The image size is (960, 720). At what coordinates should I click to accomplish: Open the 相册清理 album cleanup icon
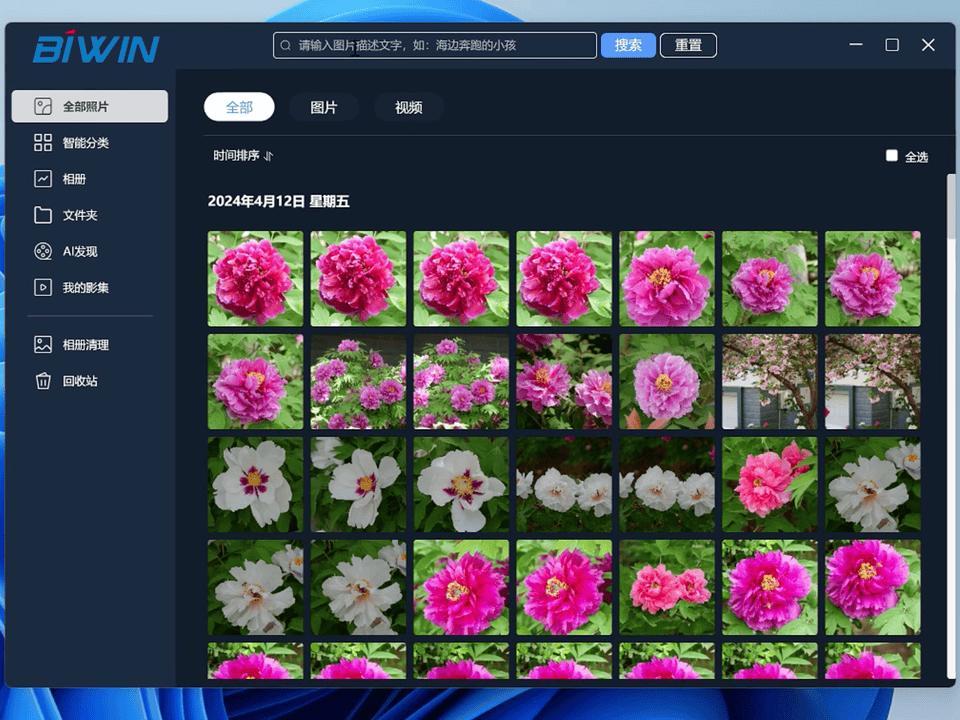click(42, 344)
